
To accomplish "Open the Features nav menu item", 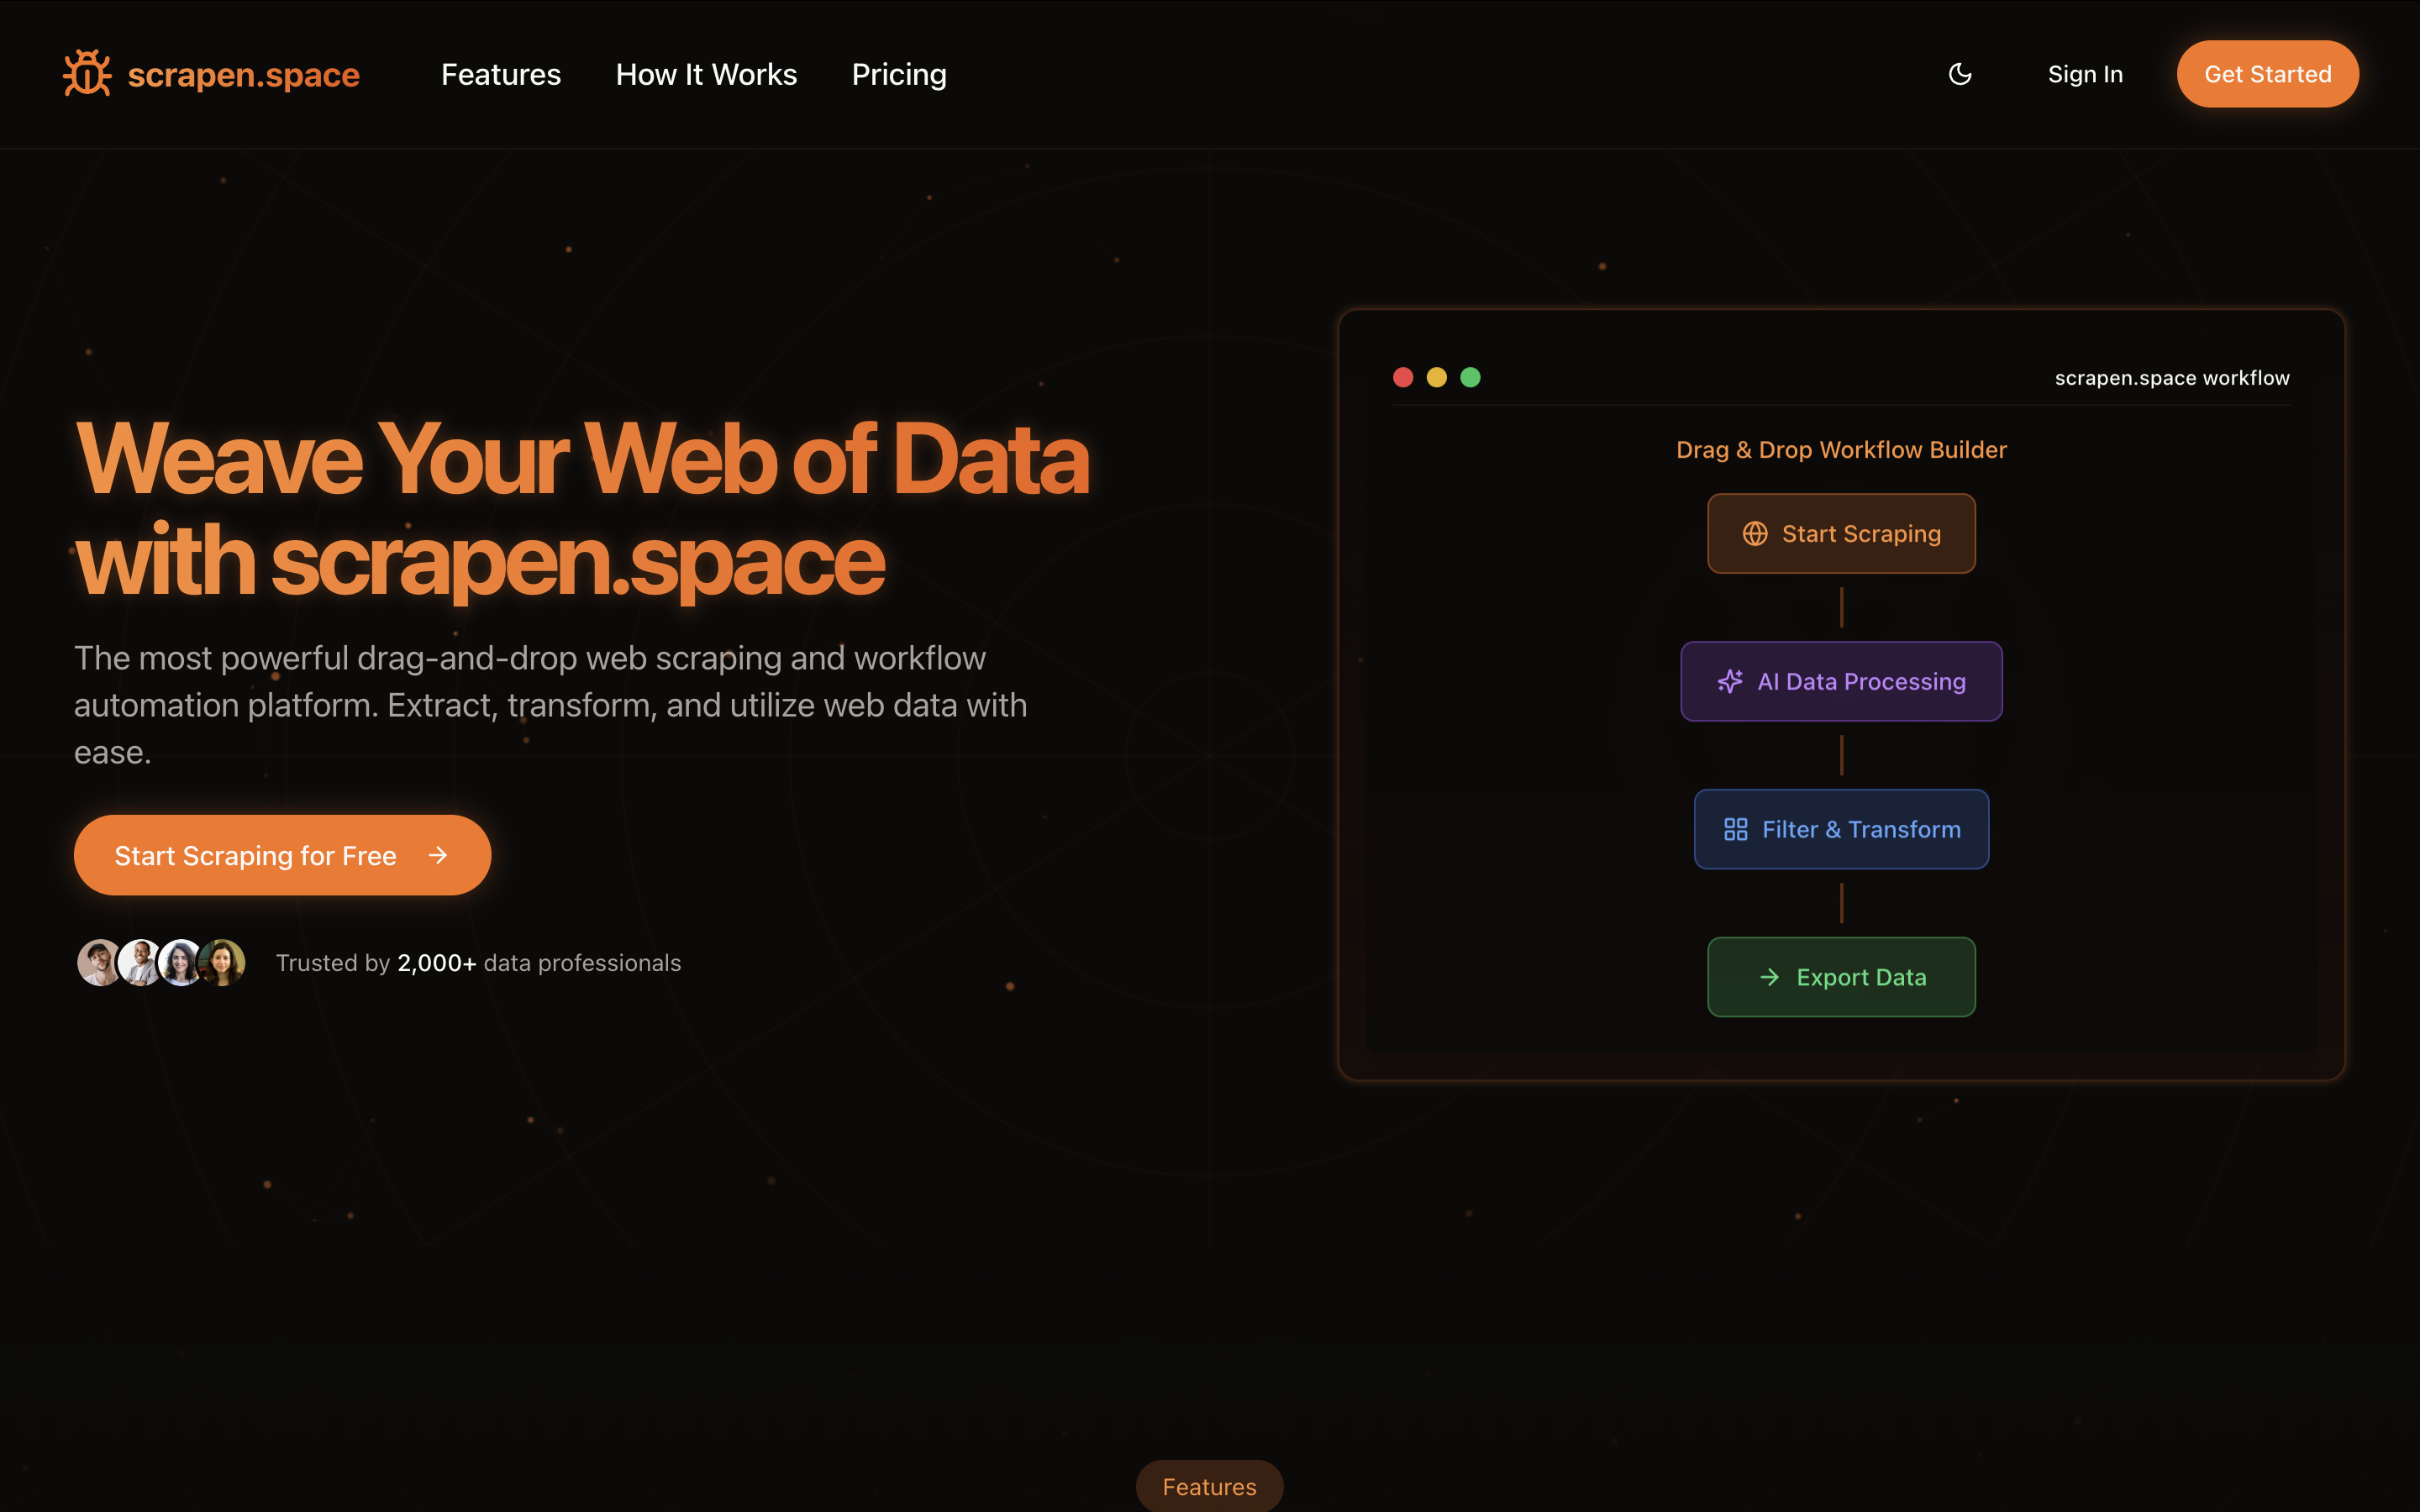I will [x=501, y=74].
